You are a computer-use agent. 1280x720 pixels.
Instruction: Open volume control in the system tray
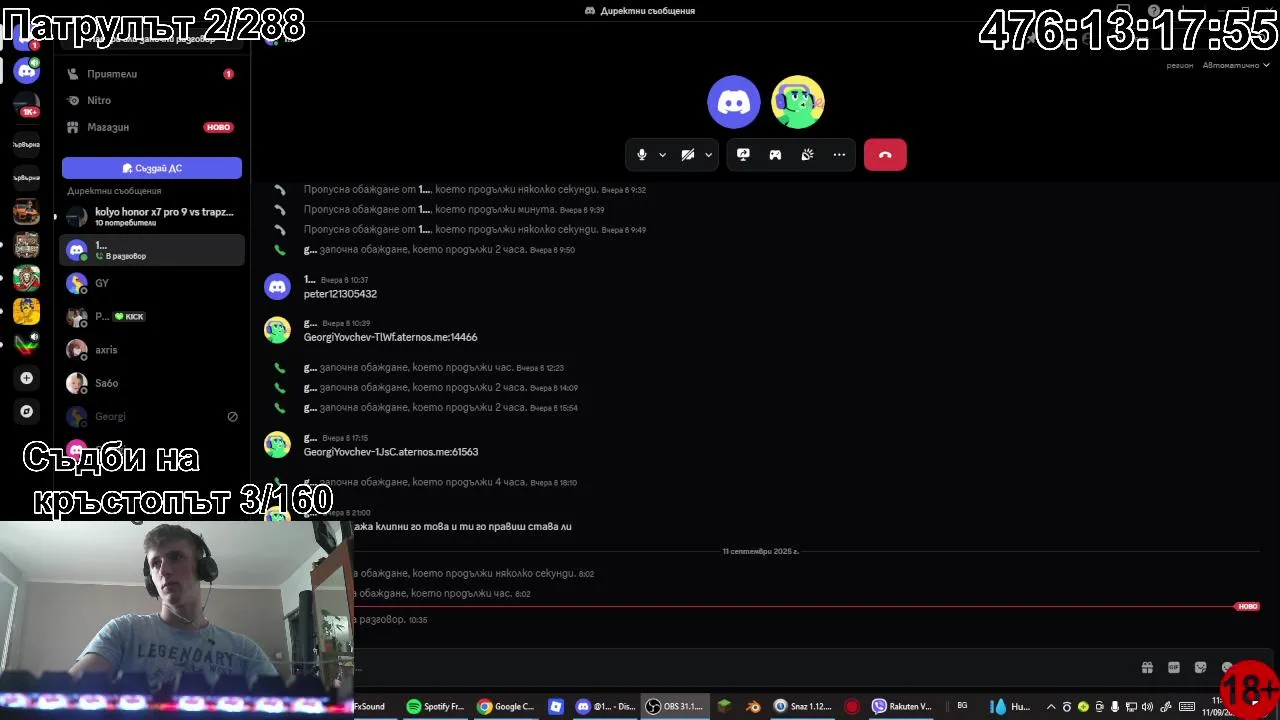tap(1147, 707)
